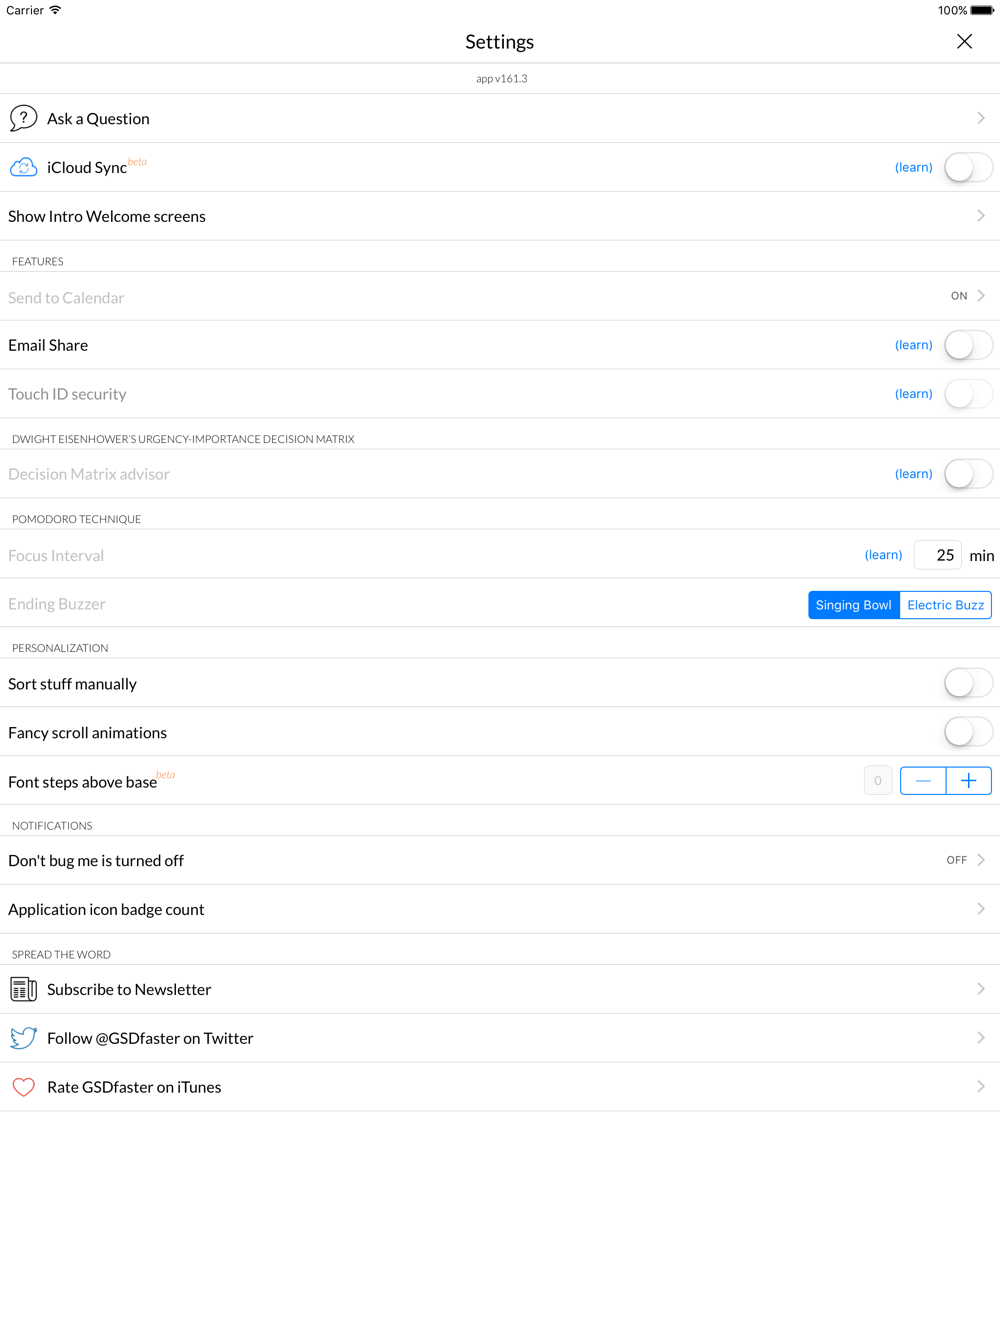This screenshot has width=1000, height=1334.
Task: Decrease font steps with minus button
Action: [x=923, y=781]
